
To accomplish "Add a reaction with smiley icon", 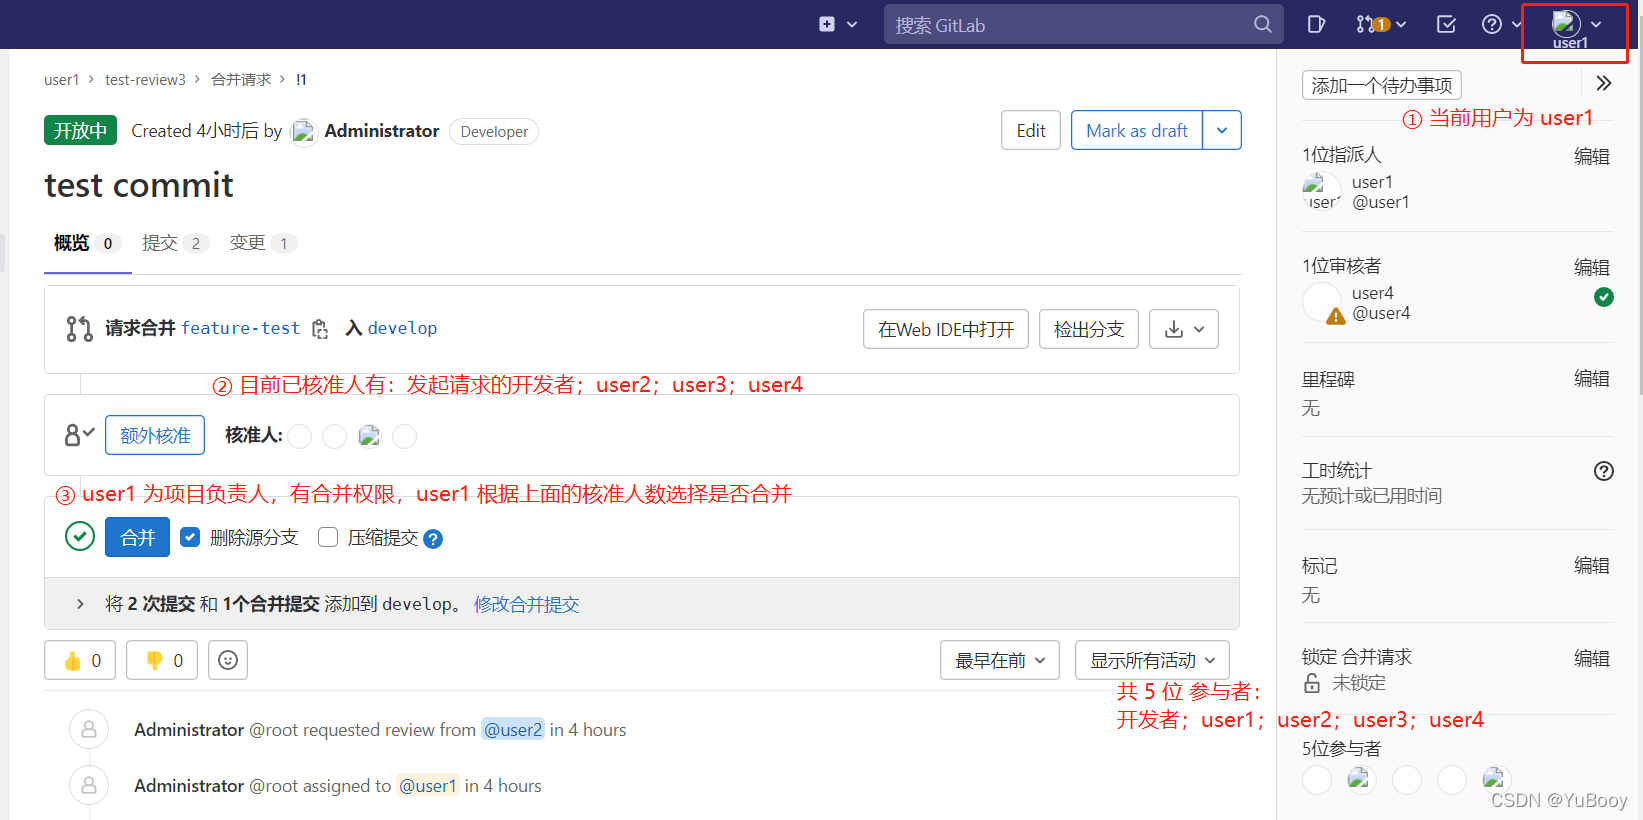I will (x=228, y=660).
